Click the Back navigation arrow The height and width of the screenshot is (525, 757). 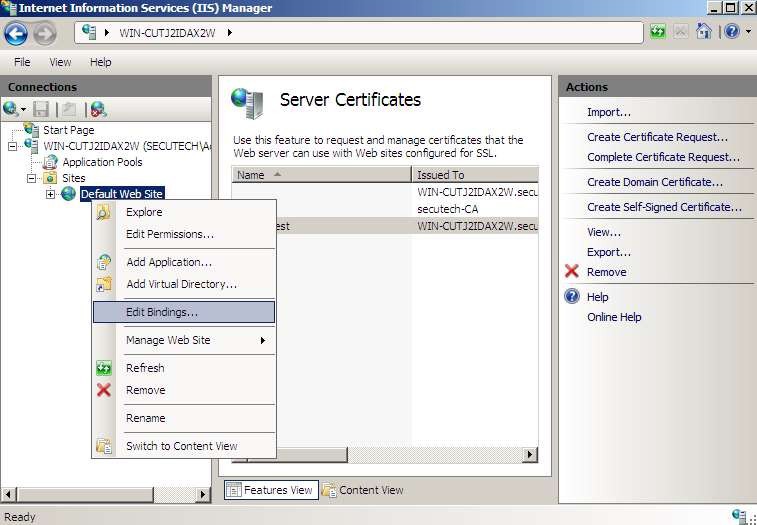click(x=16, y=34)
